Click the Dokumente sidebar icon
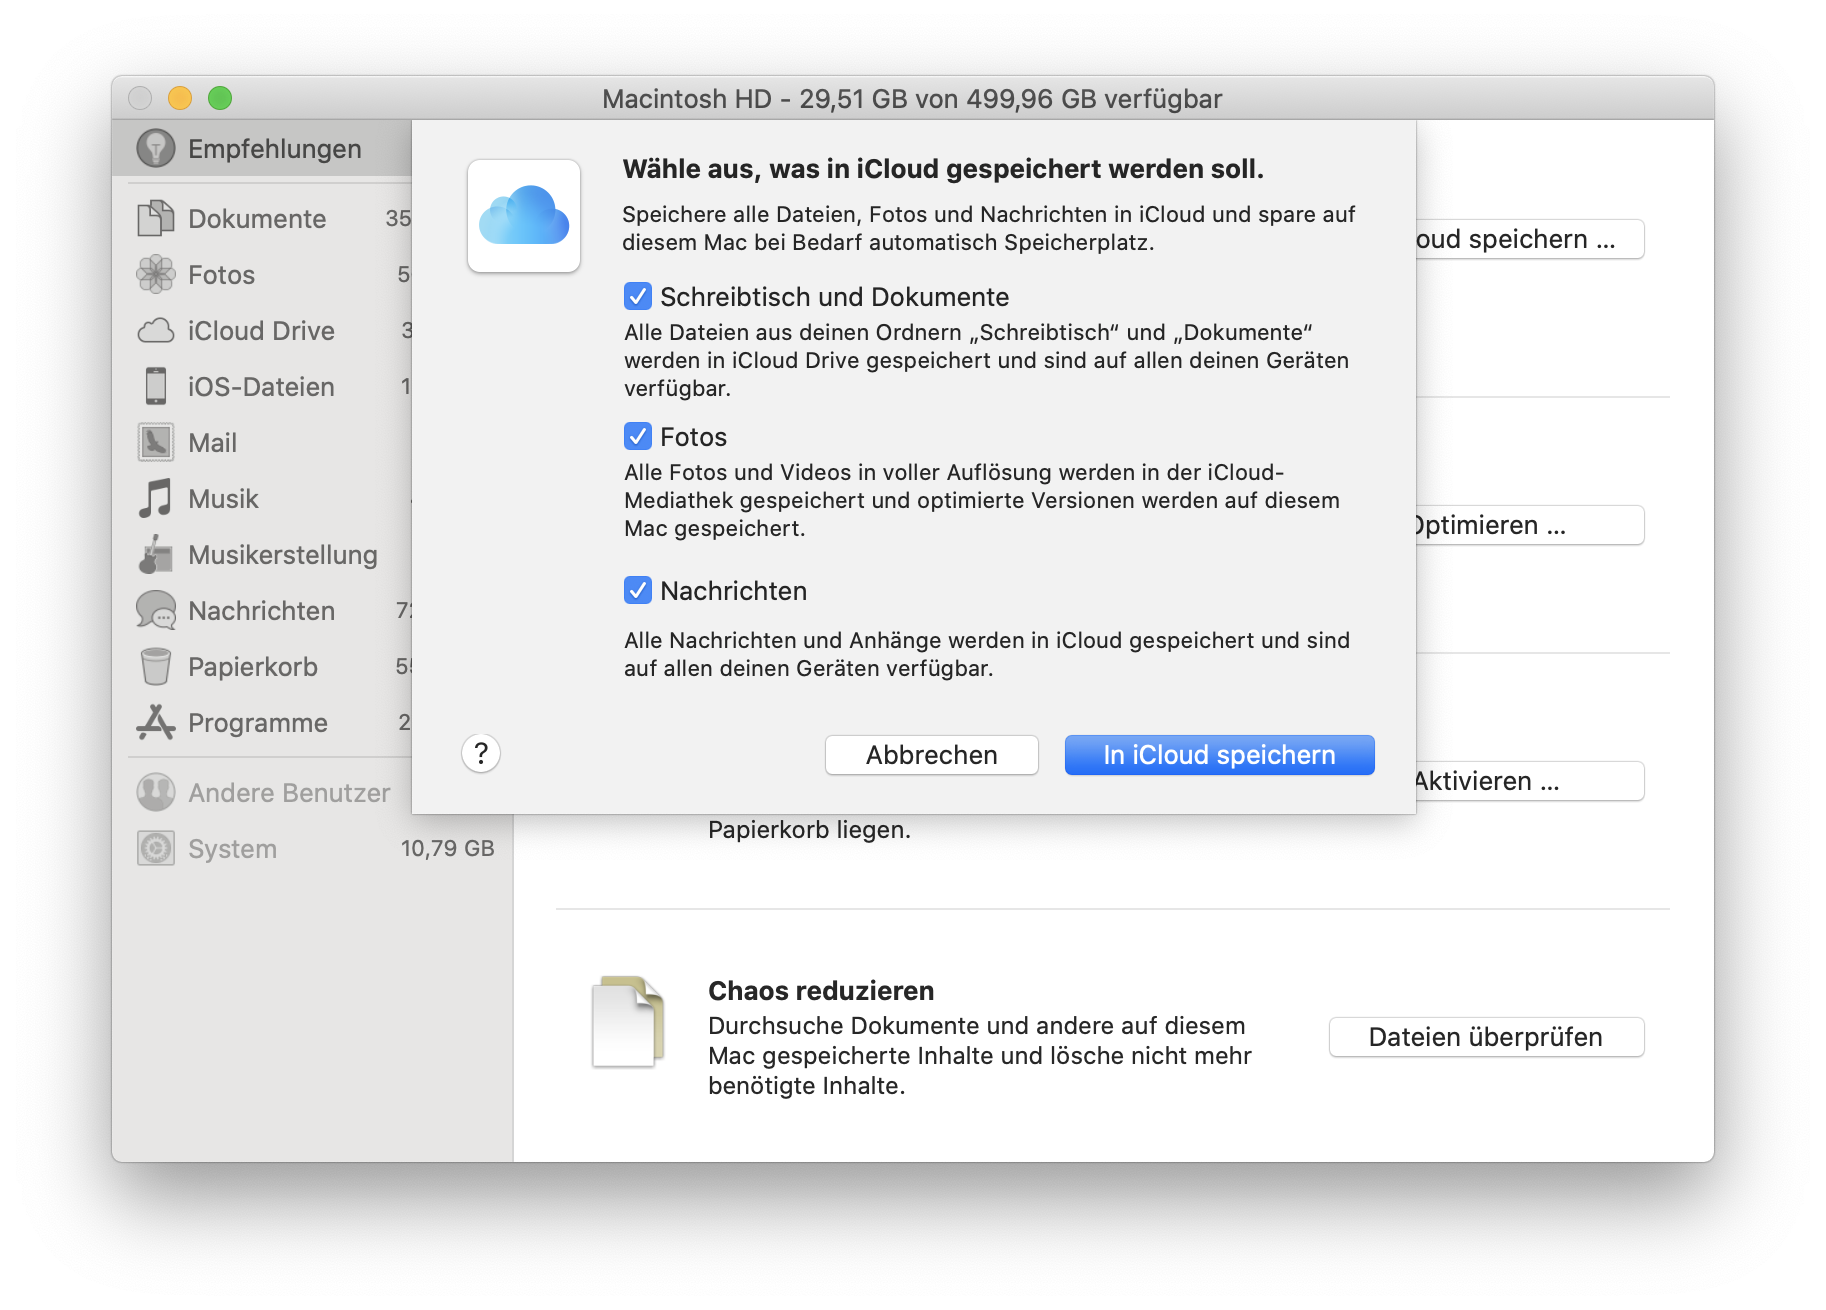 click(x=156, y=218)
